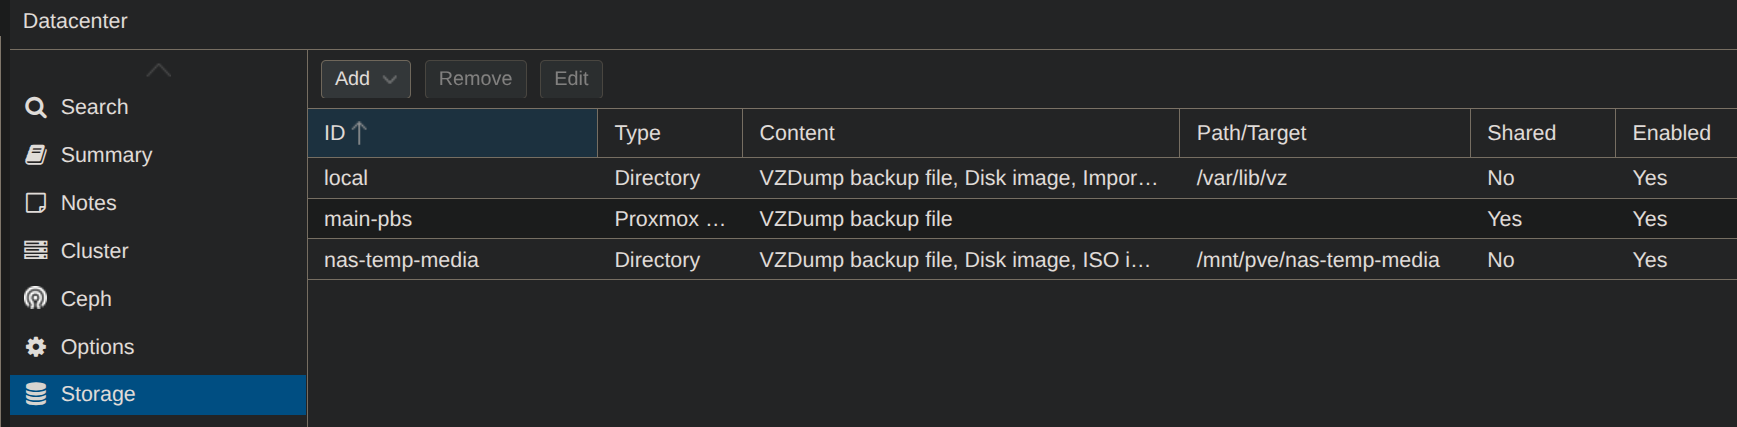Click the Ceph icon in sidebar
Image resolution: width=1737 pixels, height=427 pixels.
tap(36, 299)
